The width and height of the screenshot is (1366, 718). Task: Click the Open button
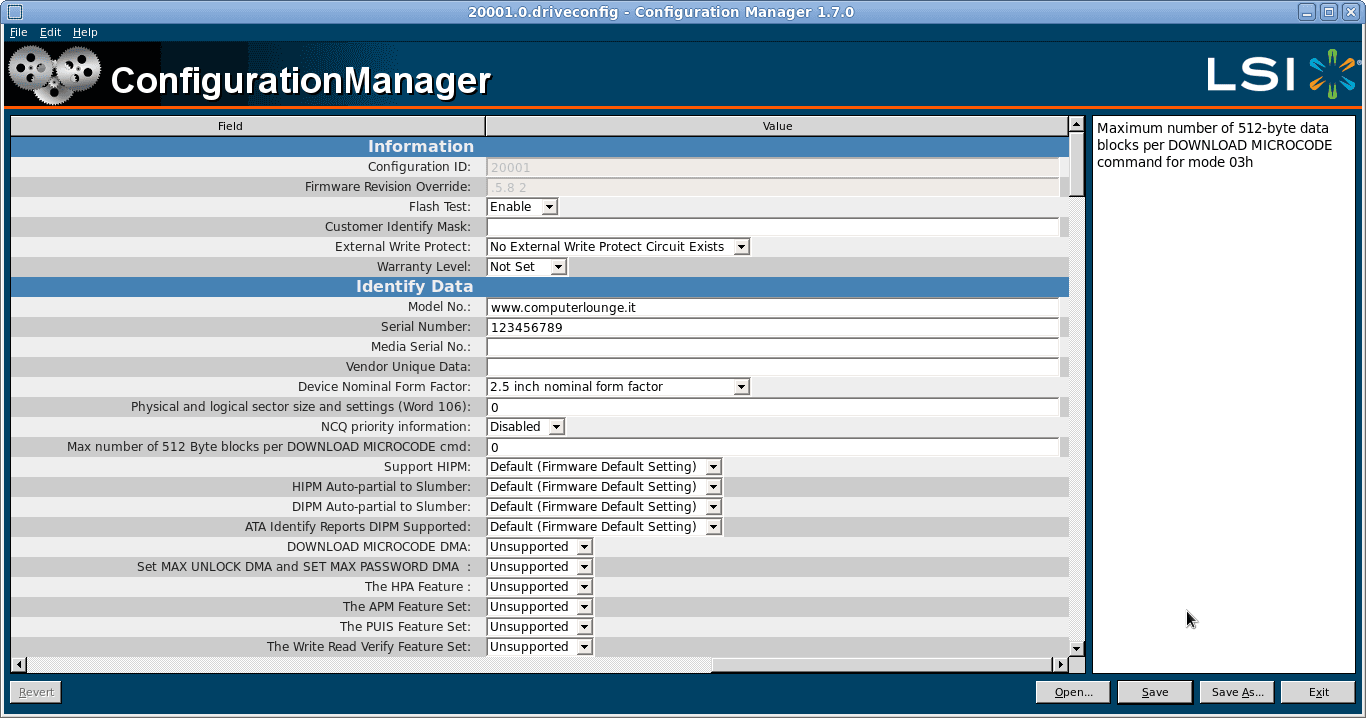coord(1072,691)
